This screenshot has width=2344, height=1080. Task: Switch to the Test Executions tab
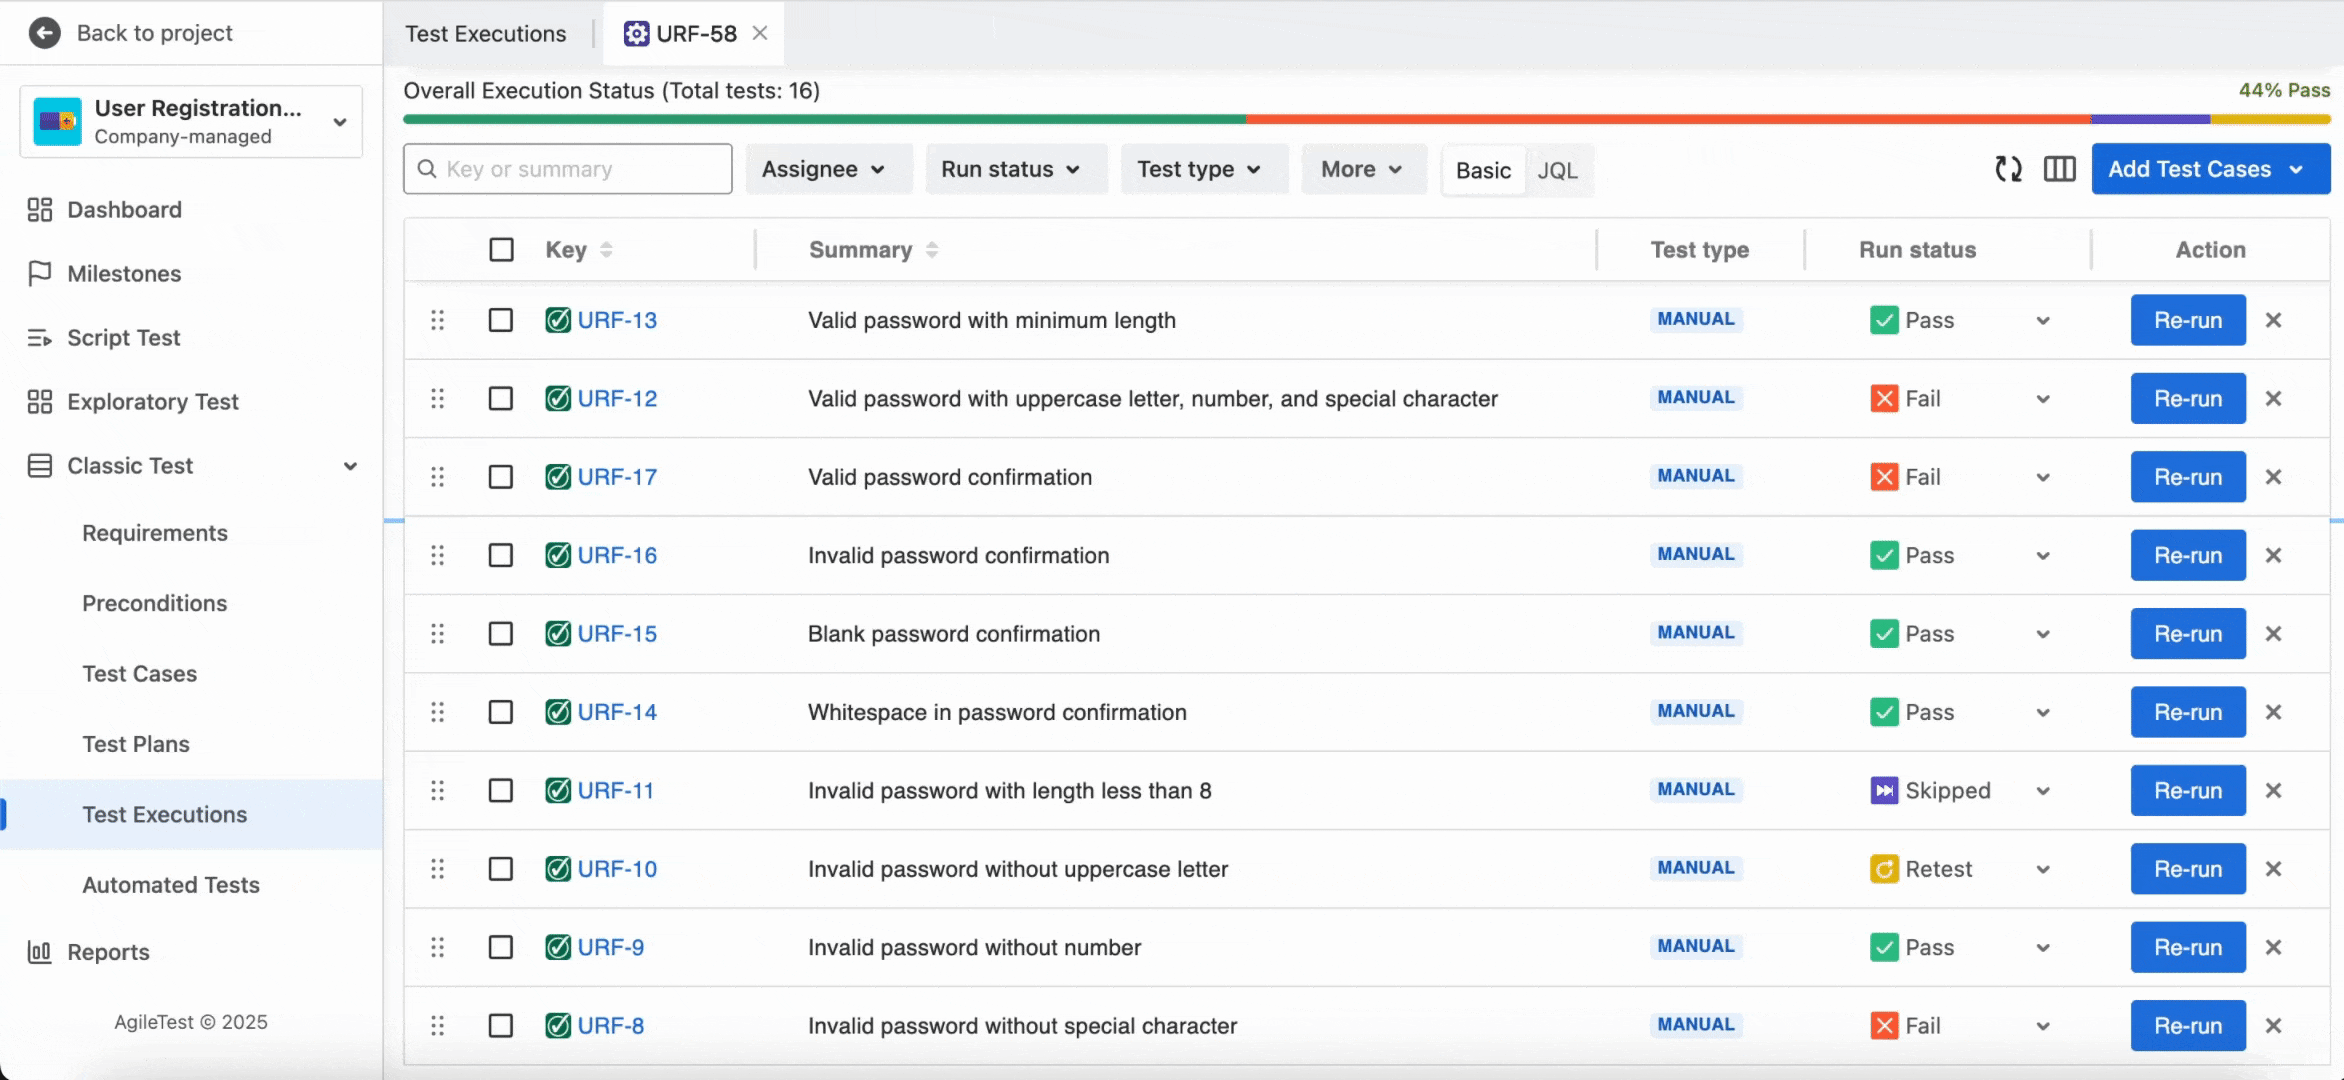pyautogui.click(x=485, y=34)
